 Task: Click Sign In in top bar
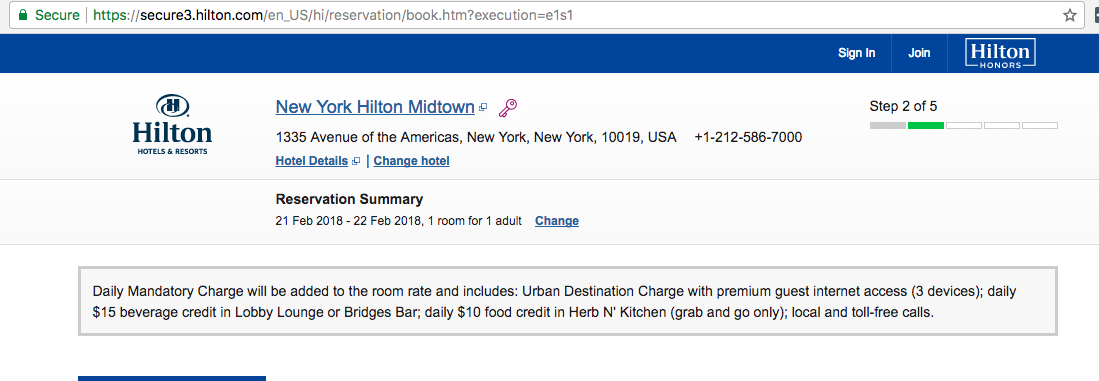pyautogui.click(x=856, y=53)
